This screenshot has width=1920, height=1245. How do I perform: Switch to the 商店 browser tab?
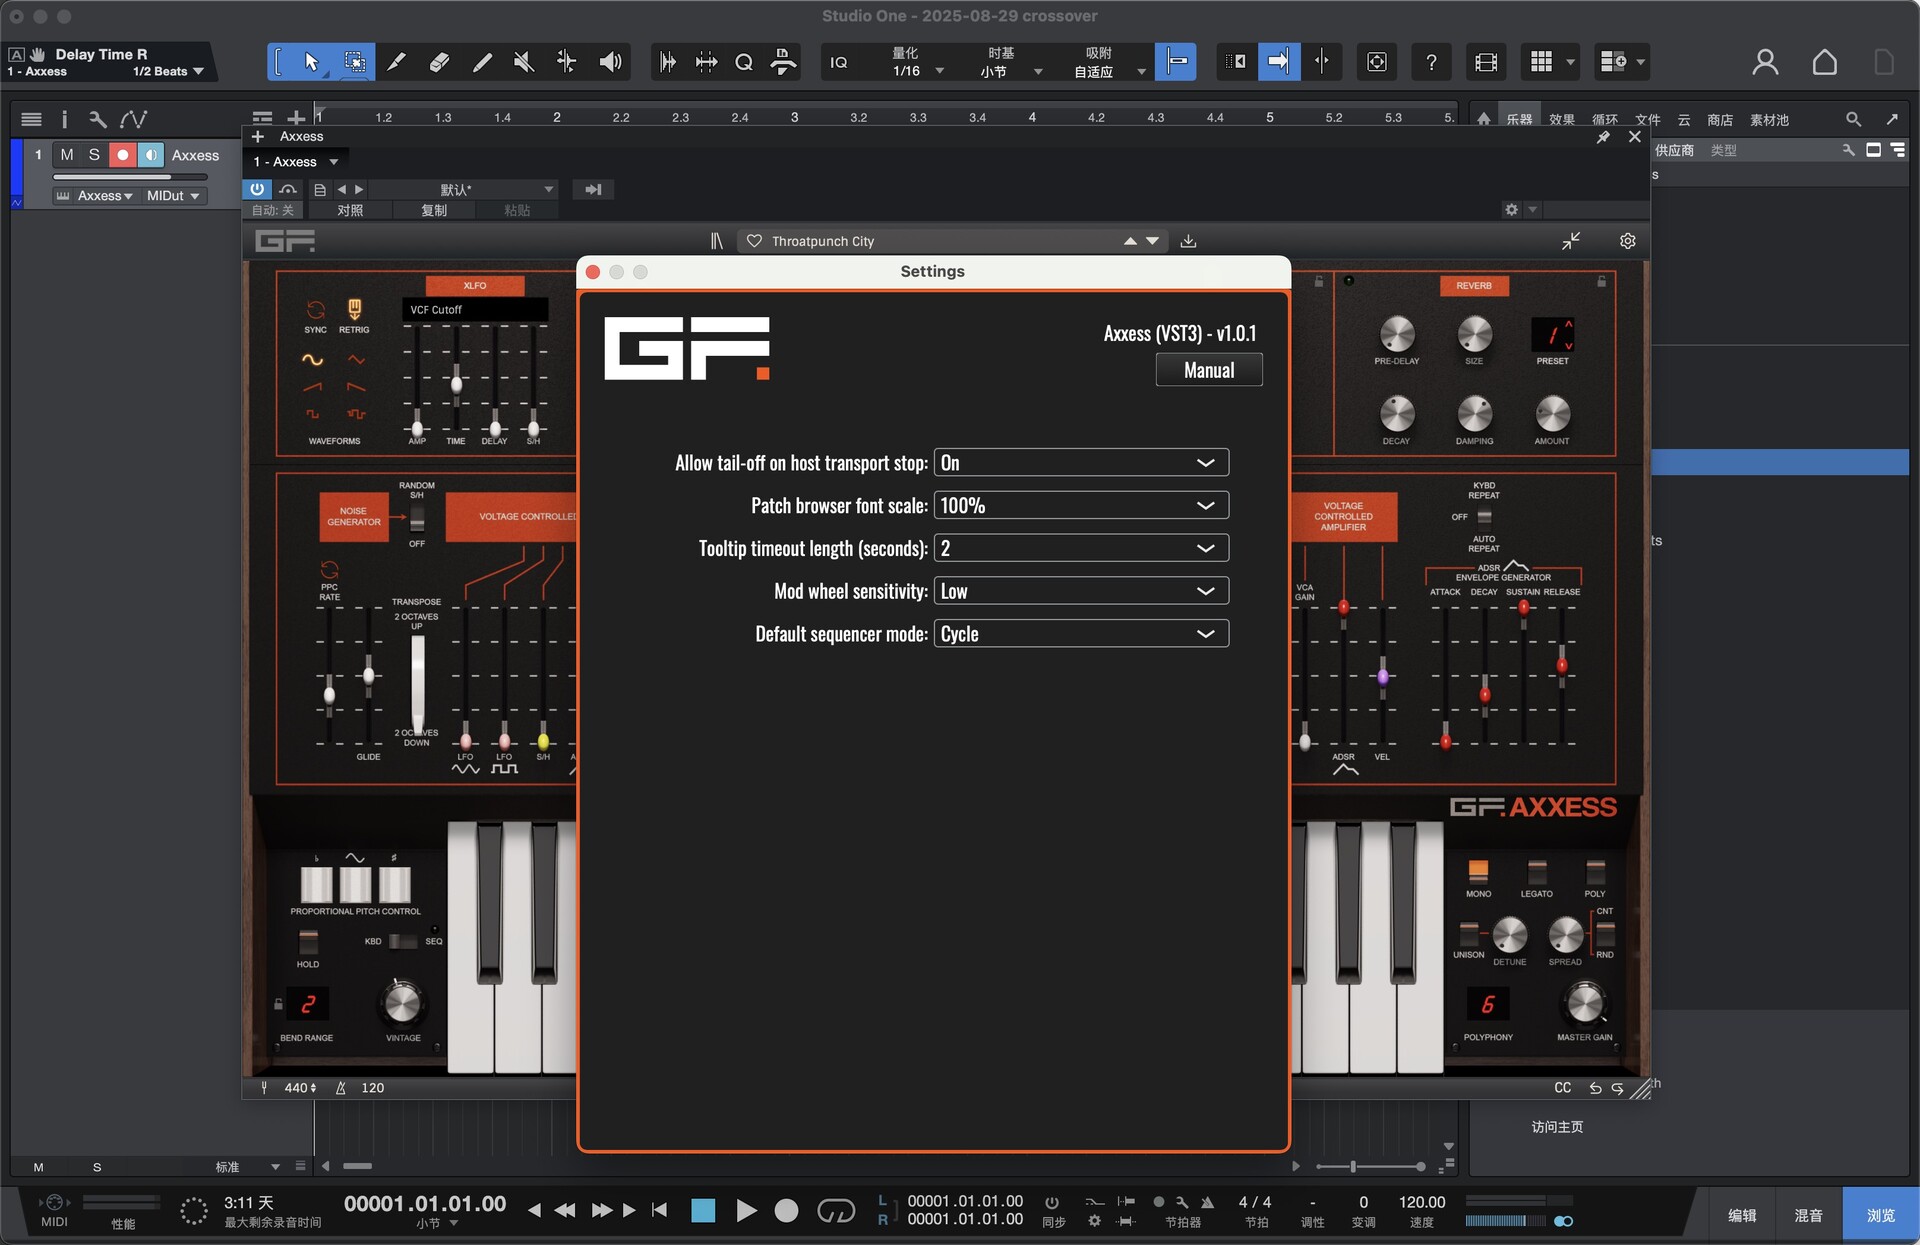1720,119
